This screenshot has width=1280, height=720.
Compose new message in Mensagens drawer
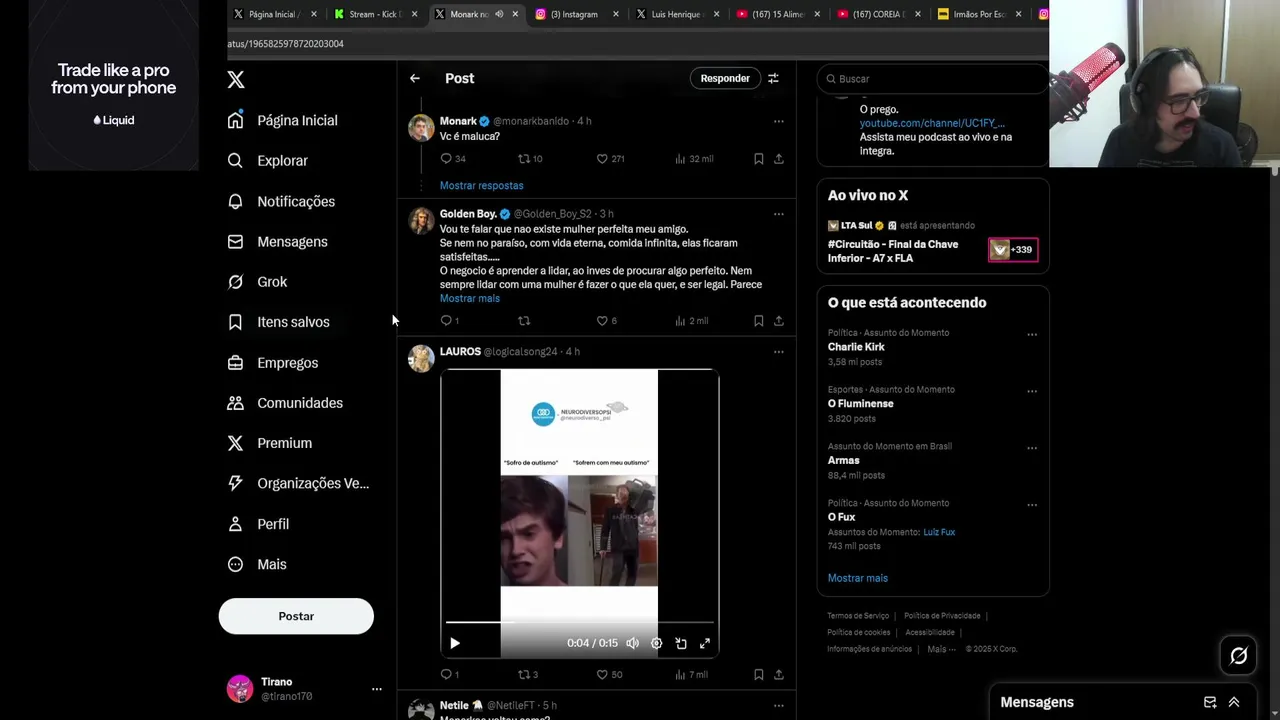(1210, 702)
